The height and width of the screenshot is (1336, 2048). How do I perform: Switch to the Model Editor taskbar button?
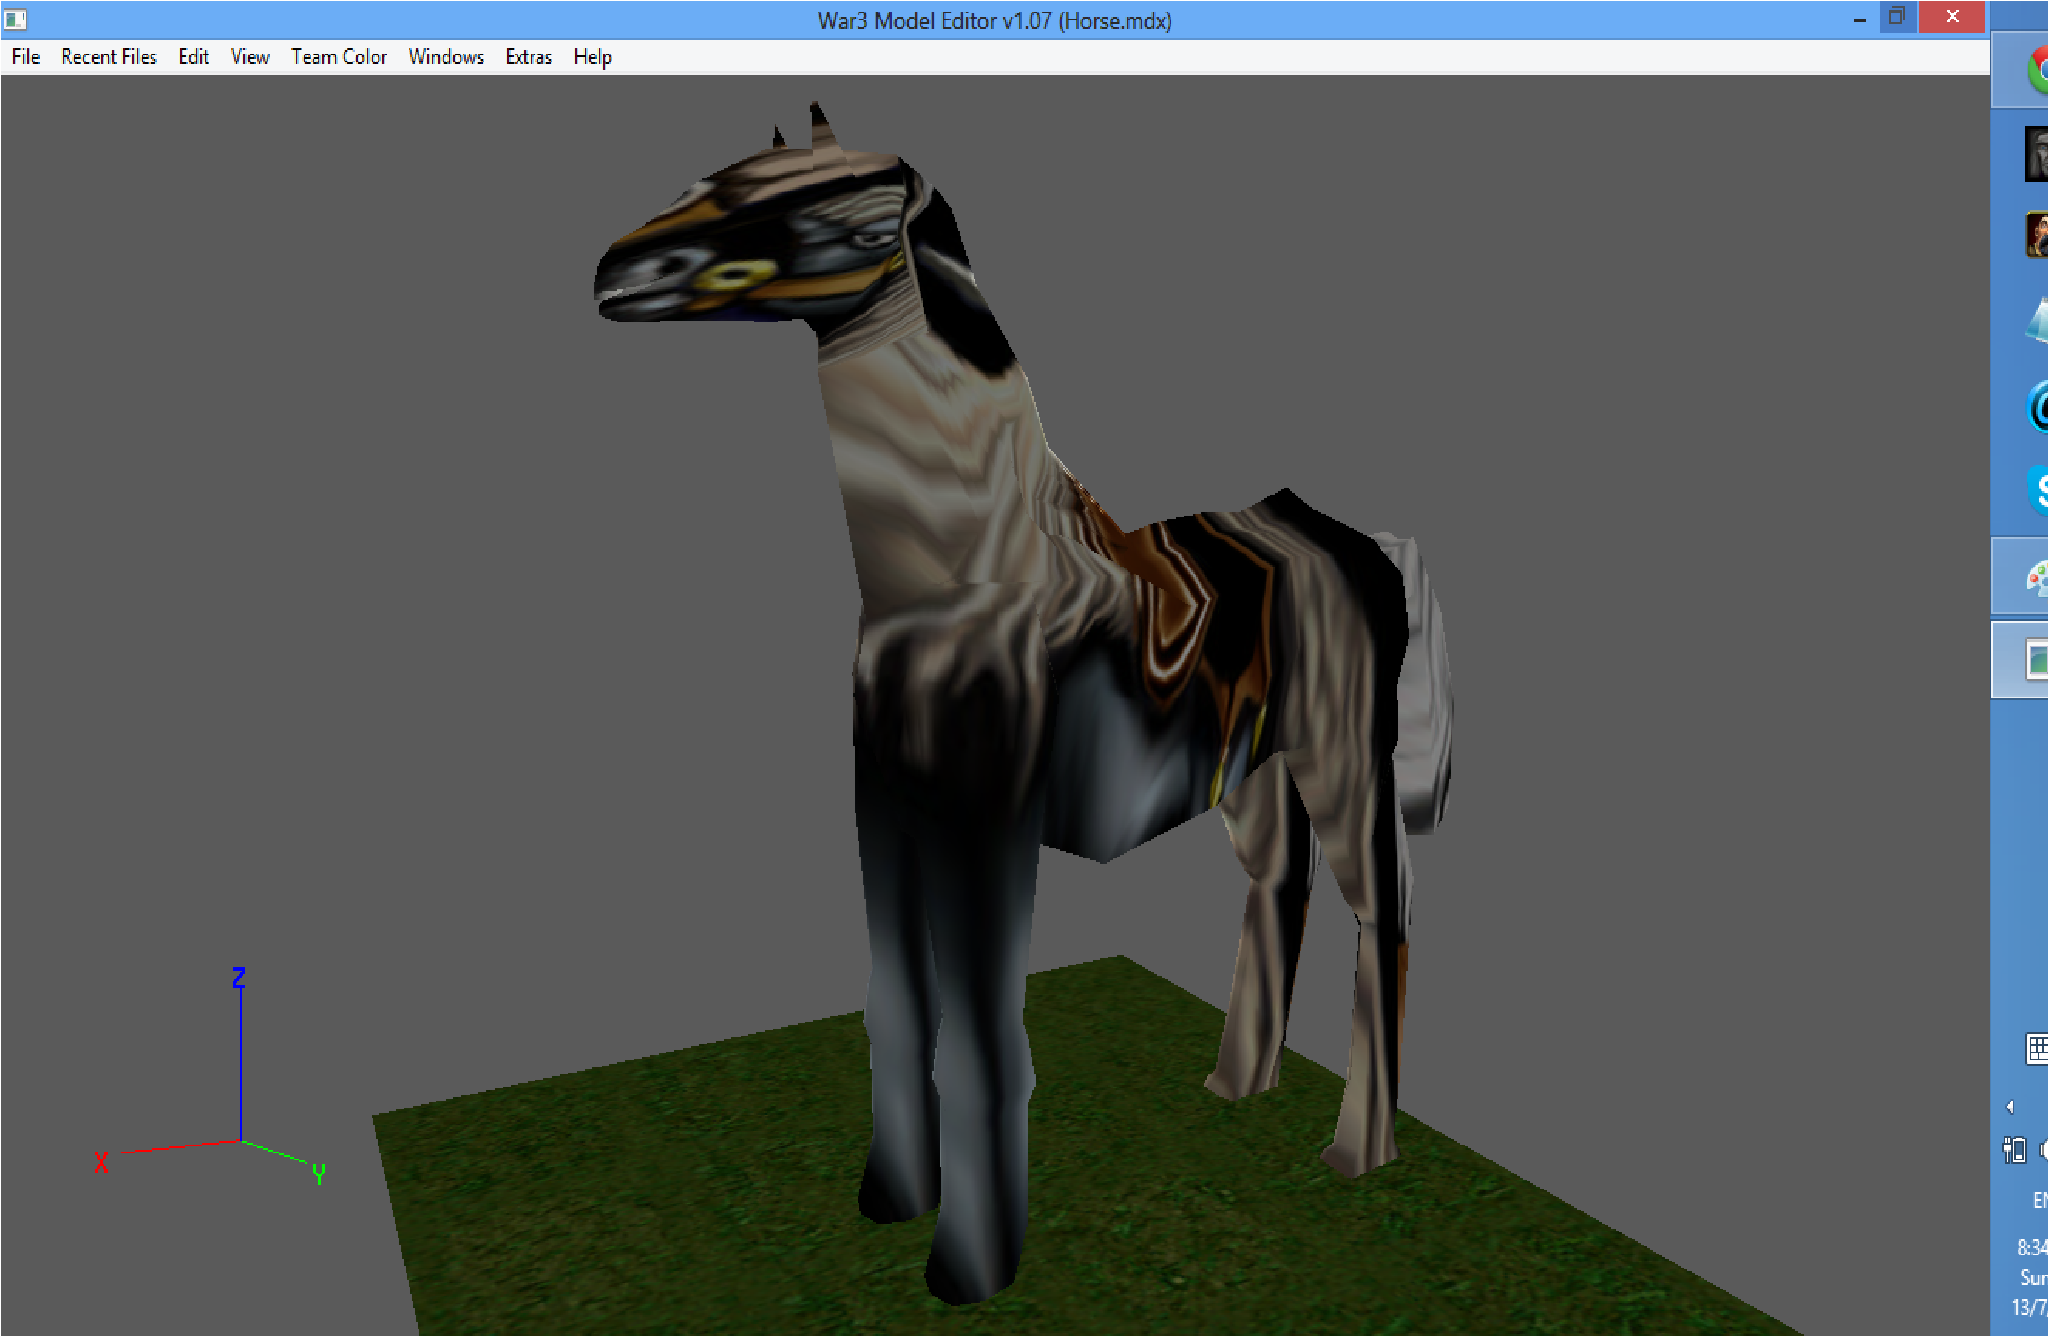pyautogui.click(x=2020, y=661)
